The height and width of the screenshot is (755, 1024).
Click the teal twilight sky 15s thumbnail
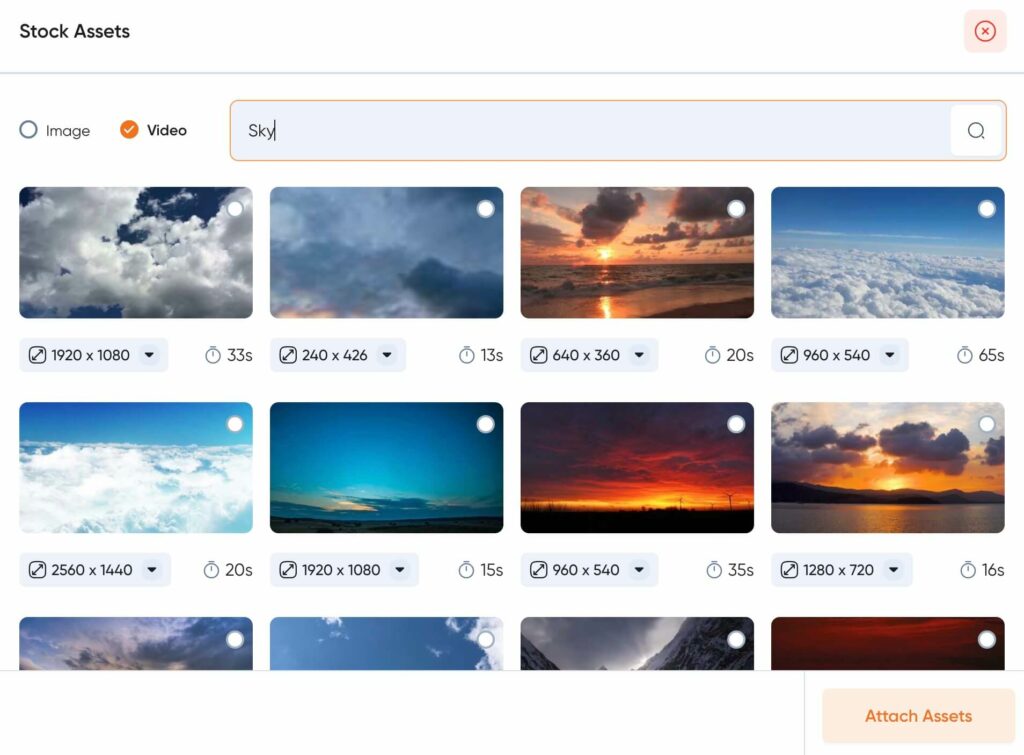pyautogui.click(x=386, y=468)
